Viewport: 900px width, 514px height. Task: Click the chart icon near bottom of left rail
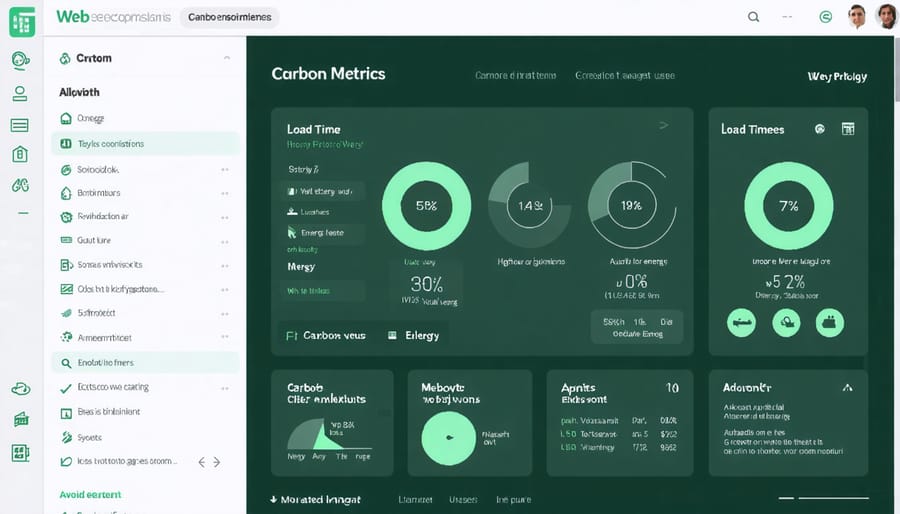(21, 420)
